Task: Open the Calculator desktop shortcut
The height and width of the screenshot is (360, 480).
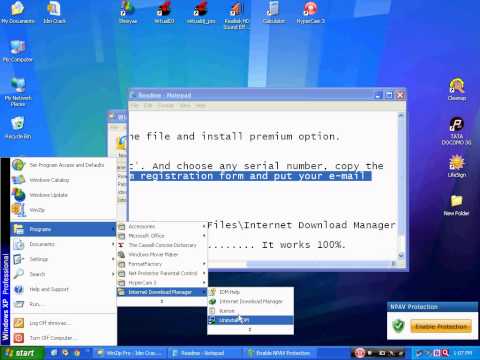Action: click(274, 13)
